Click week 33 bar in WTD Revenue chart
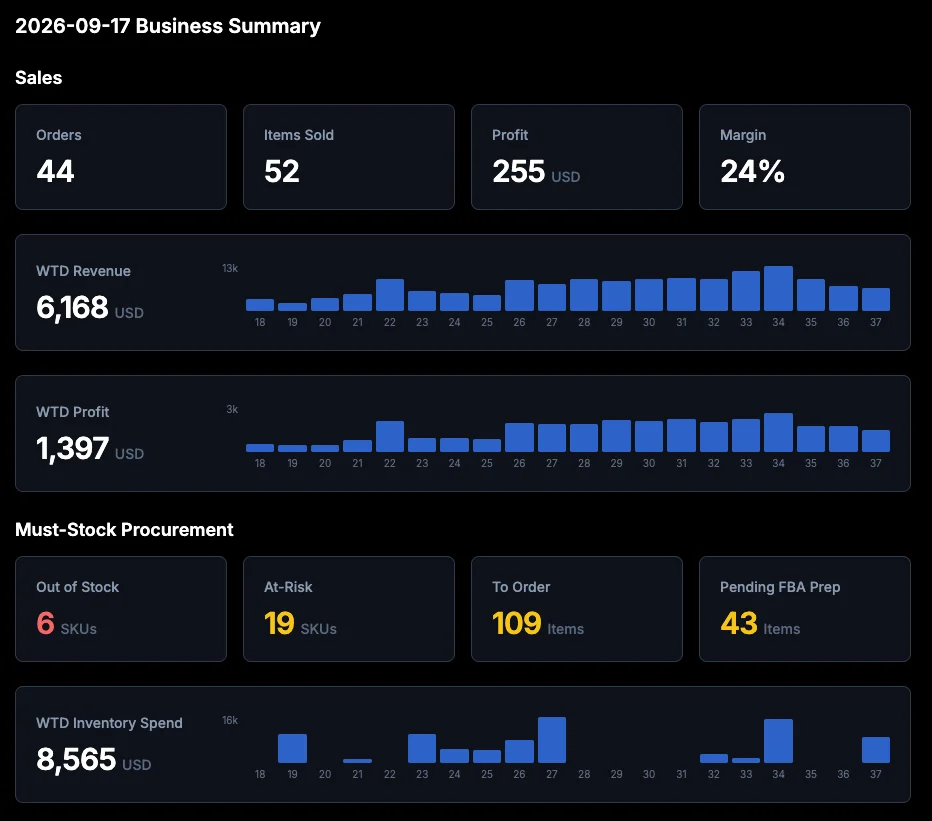Image resolution: width=932 pixels, height=821 pixels. point(746,291)
